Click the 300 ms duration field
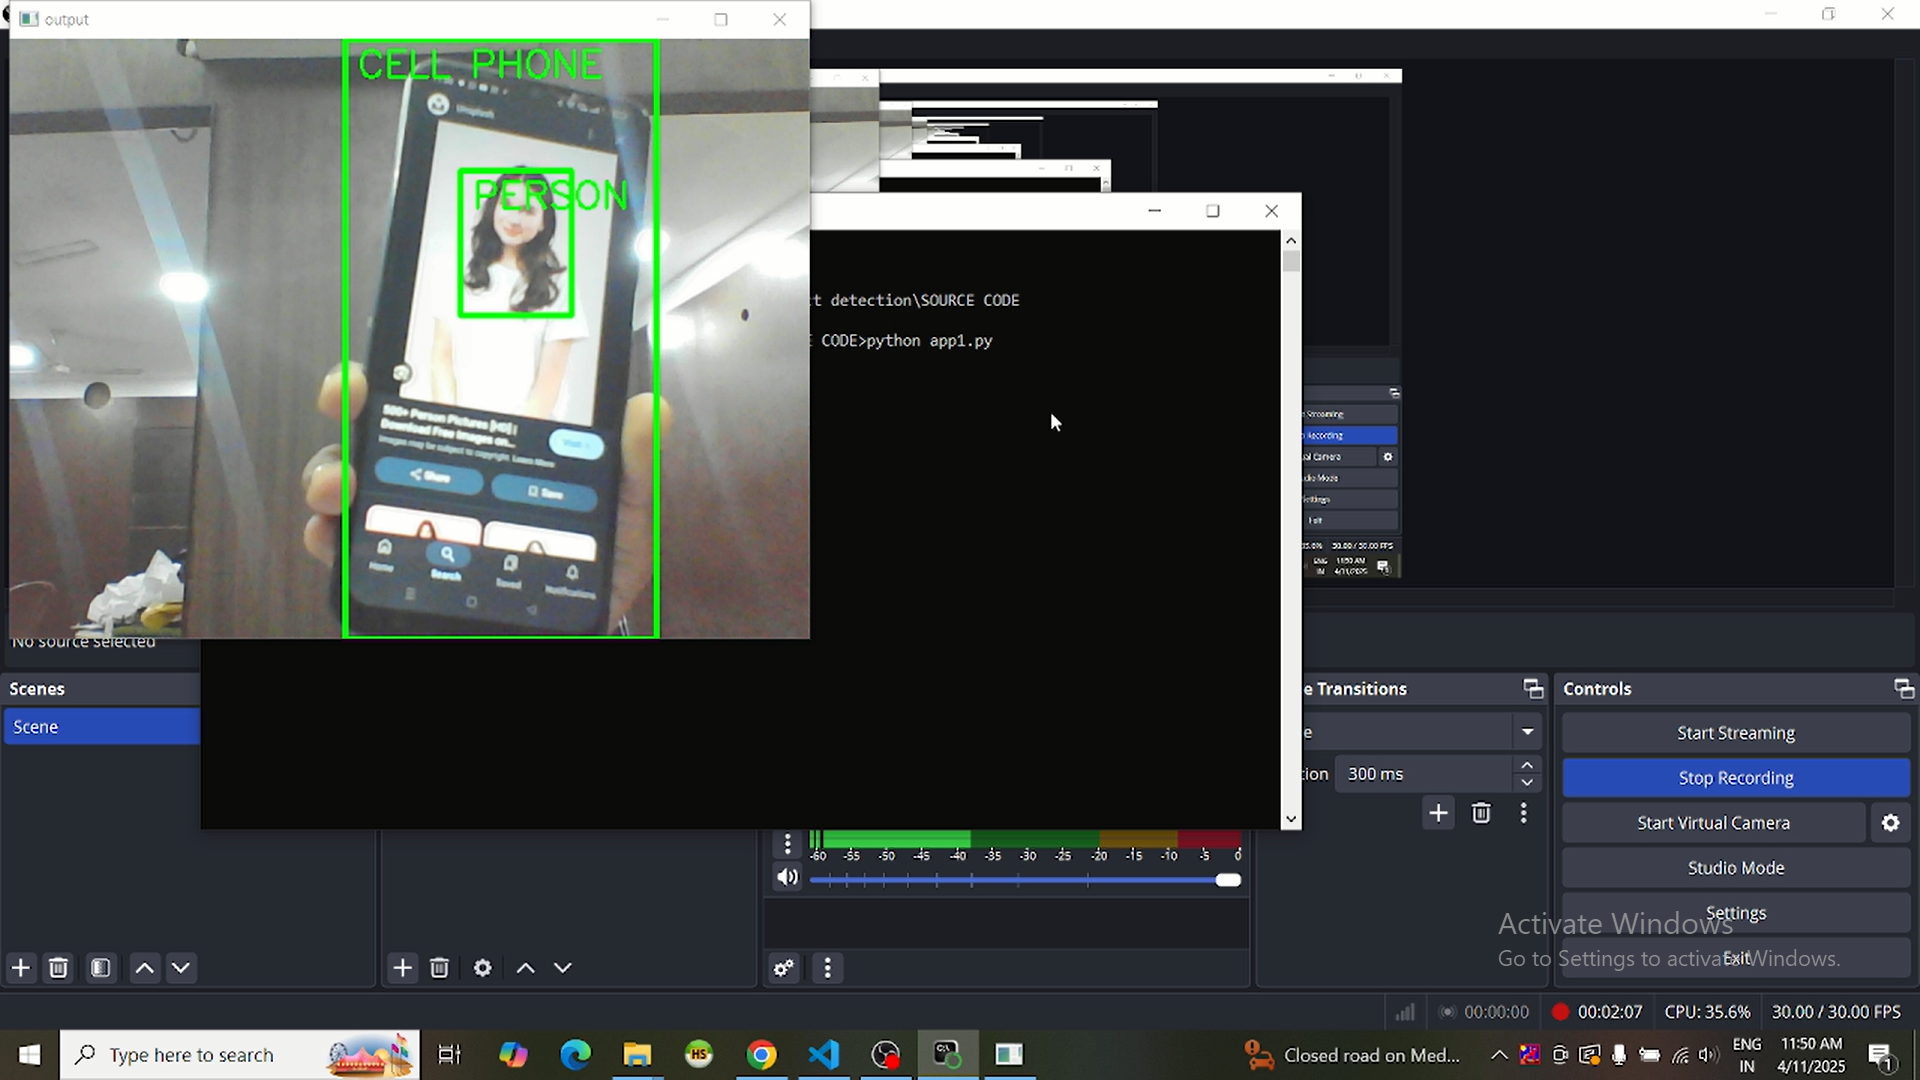Screen dimensions: 1920x1080 (1424, 774)
